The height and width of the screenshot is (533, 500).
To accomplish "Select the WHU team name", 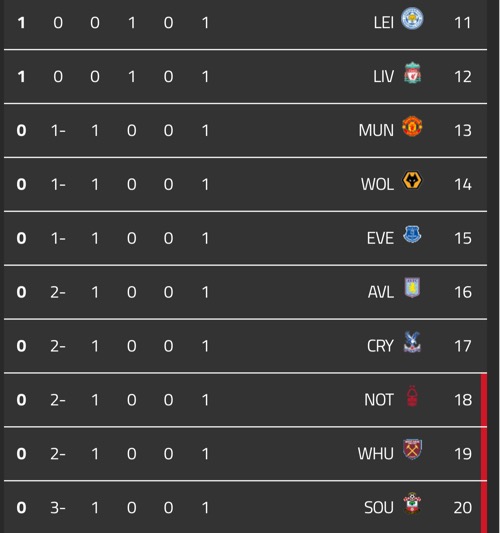I will point(375,454).
